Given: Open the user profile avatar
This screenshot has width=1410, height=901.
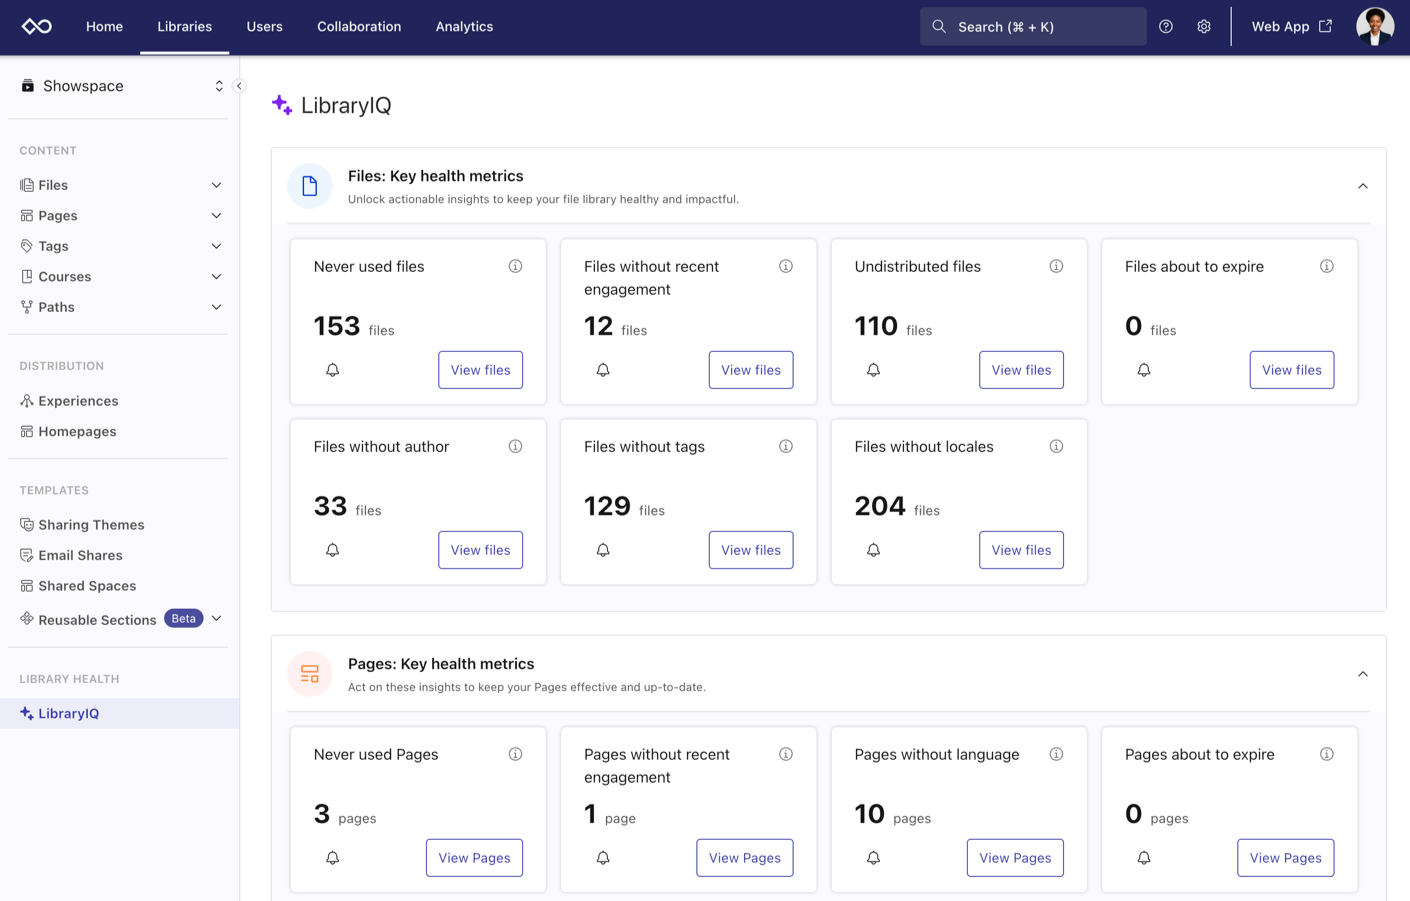Looking at the screenshot, I should point(1374,27).
